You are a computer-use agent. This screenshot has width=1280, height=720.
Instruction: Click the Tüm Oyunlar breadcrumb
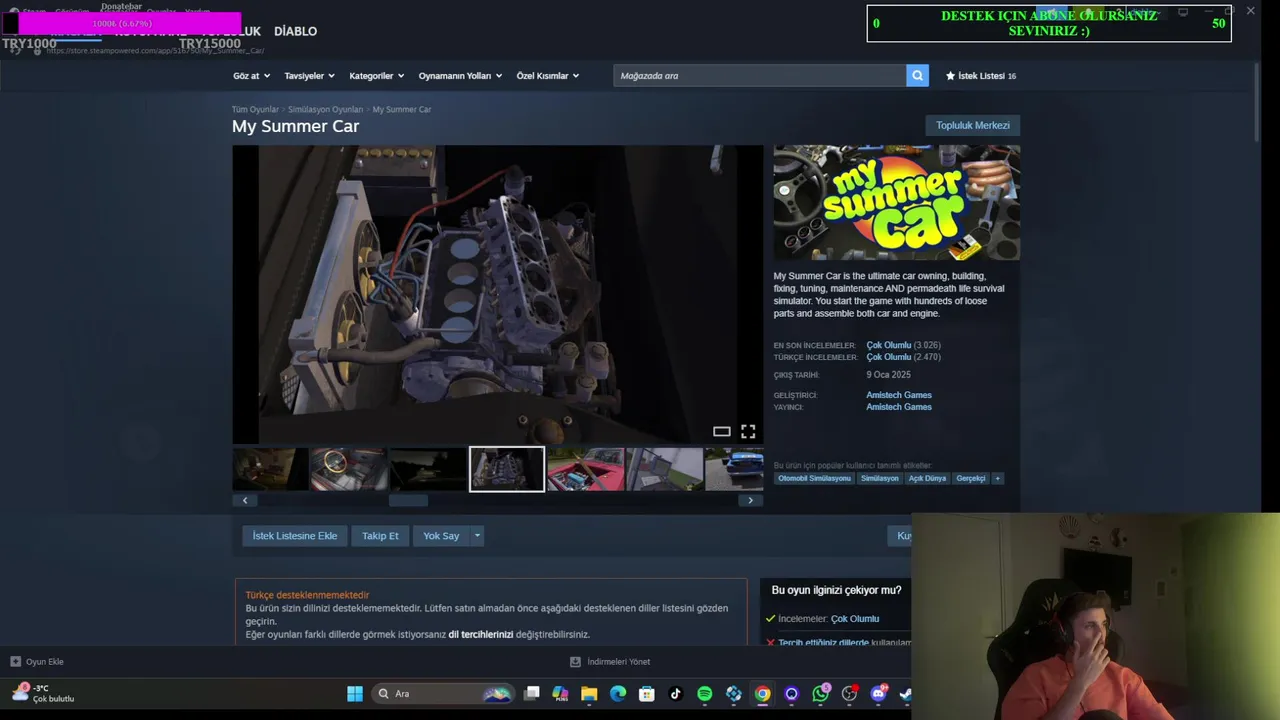click(255, 109)
